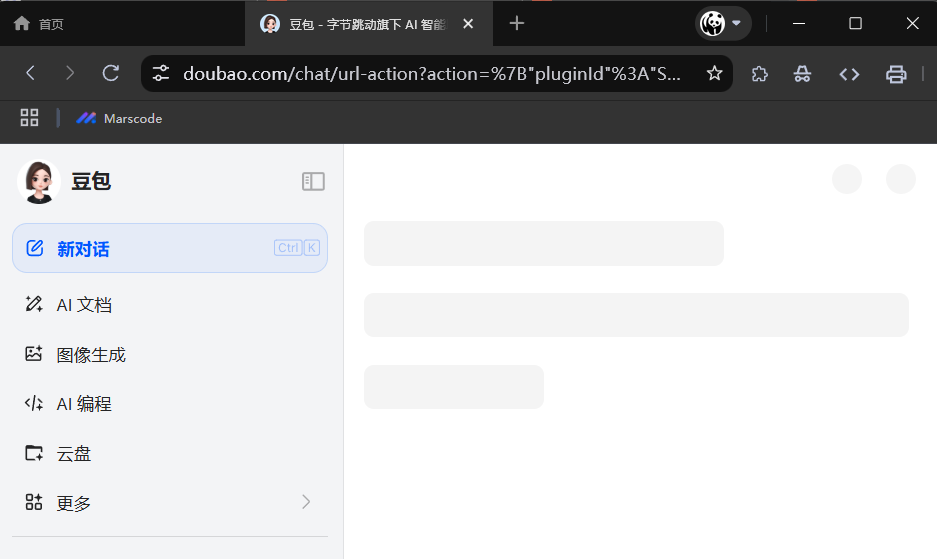Screen dimensions: 937x559
Task: Open the Marscode bookmark
Action: coord(120,118)
